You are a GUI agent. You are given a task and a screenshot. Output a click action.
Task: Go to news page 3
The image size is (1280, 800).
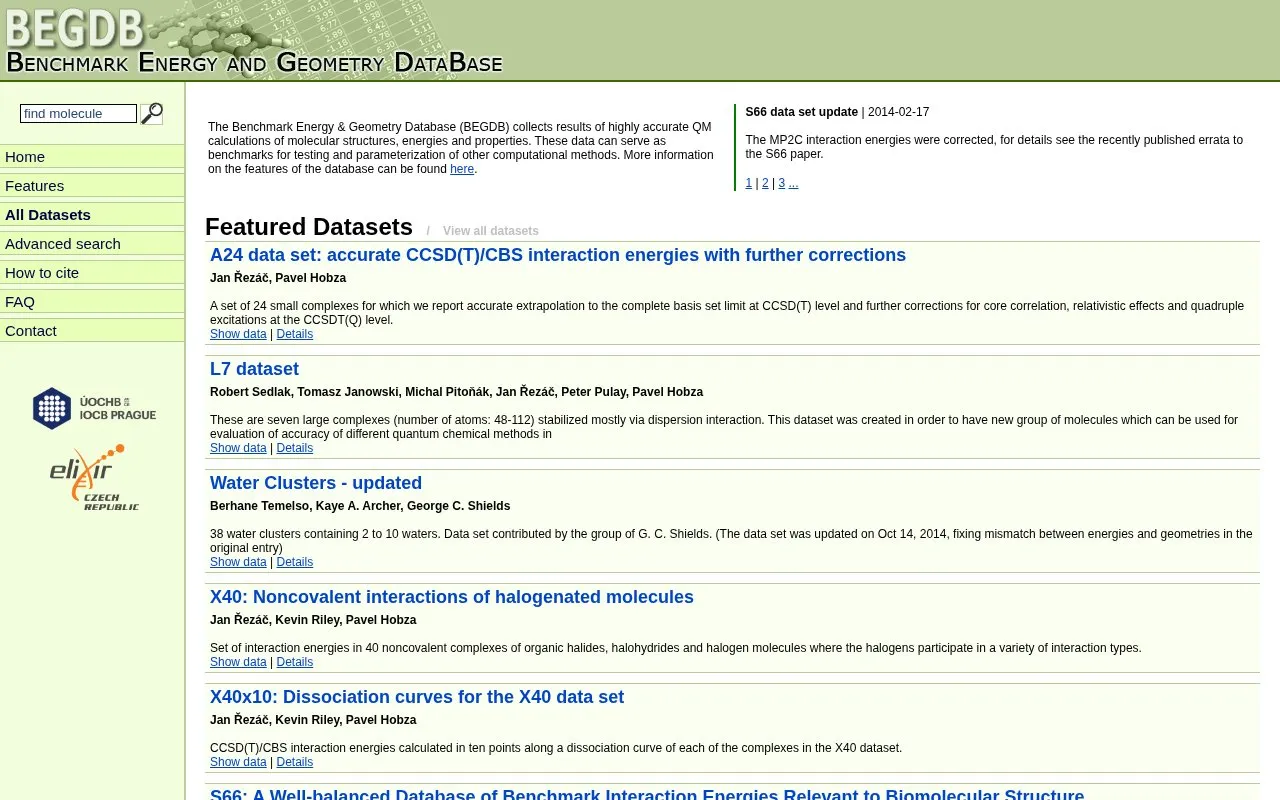coord(782,183)
